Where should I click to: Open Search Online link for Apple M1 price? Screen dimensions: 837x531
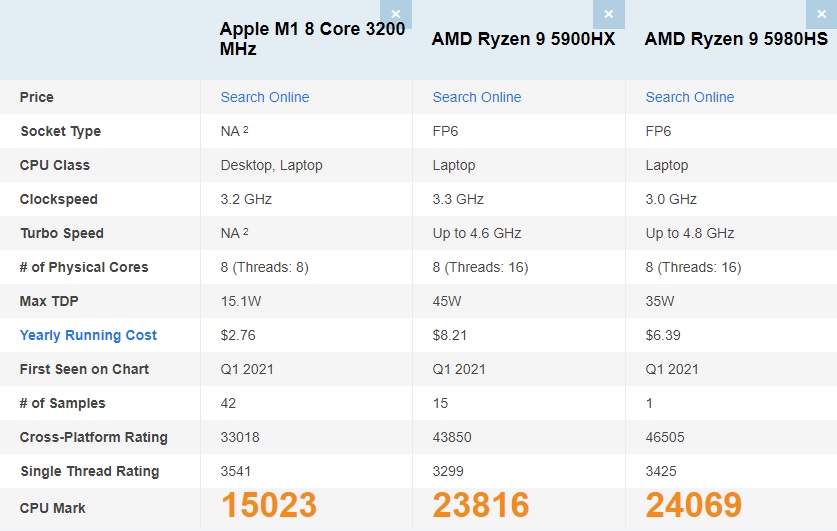click(265, 97)
